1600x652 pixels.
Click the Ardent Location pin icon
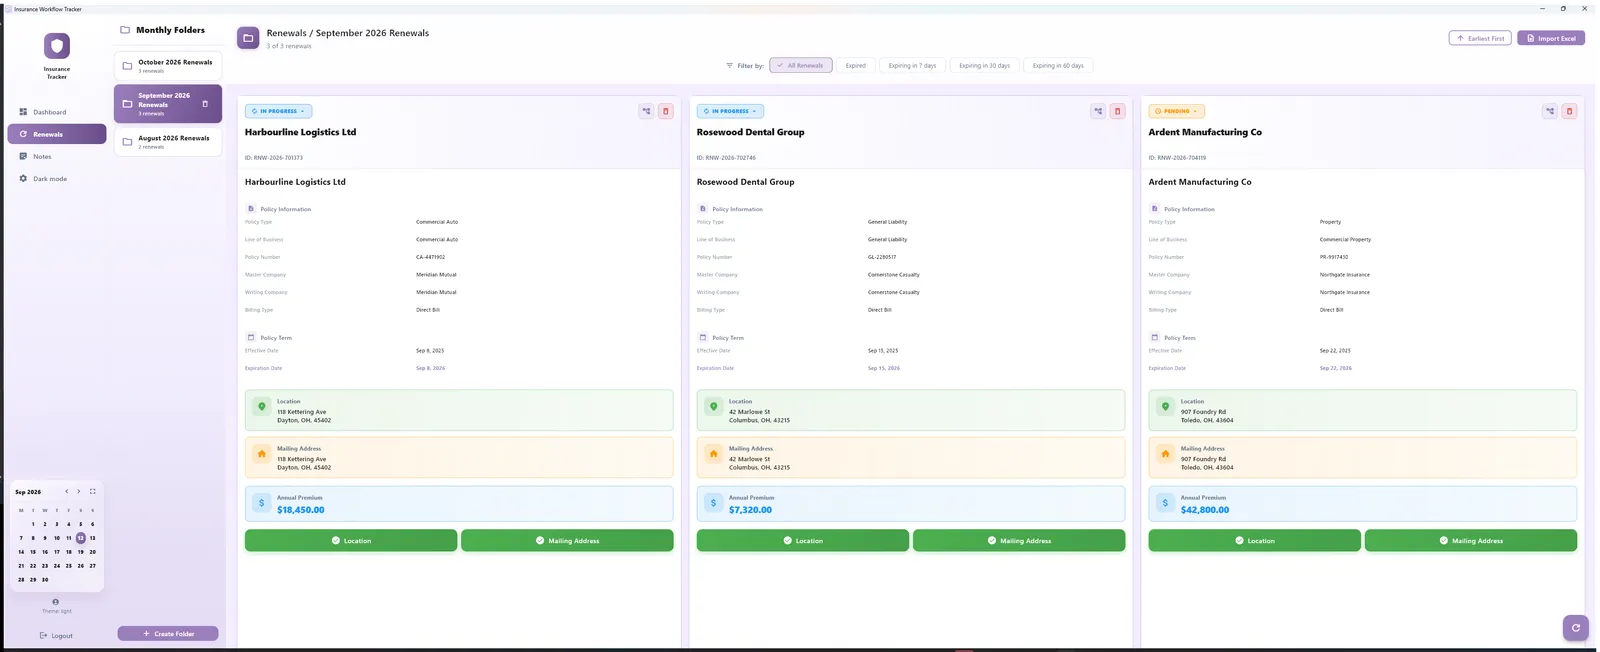tap(1165, 407)
